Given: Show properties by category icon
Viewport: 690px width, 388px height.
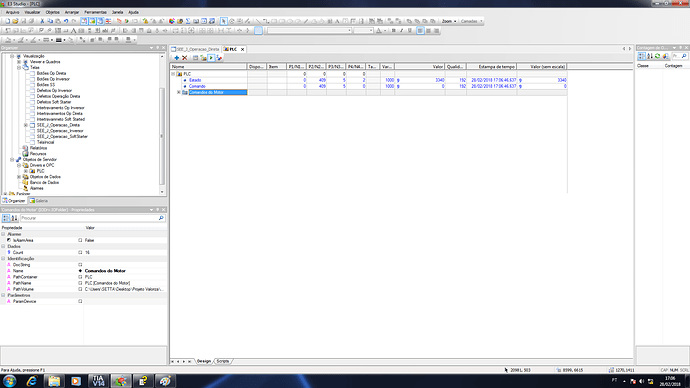Looking at the screenshot, I should (6, 218).
